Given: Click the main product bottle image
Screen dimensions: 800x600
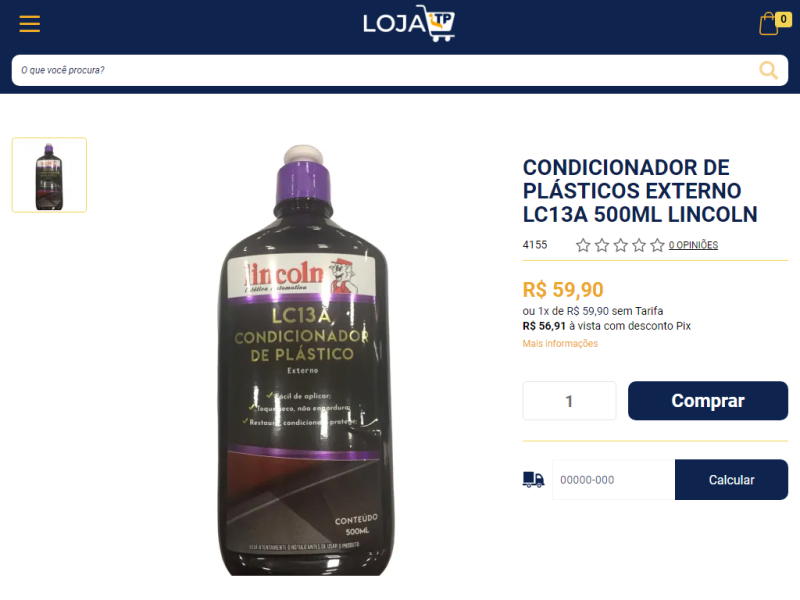Looking at the screenshot, I should [306, 360].
